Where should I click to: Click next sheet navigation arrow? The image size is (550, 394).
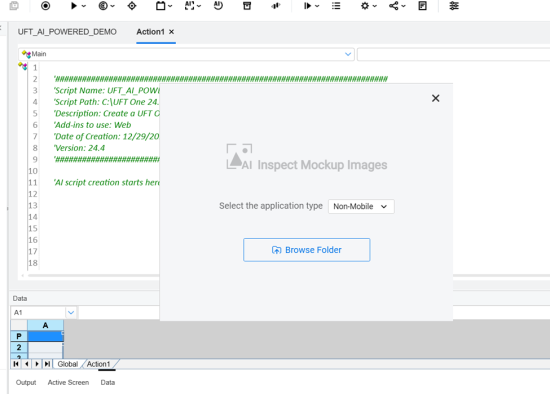(x=37, y=364)
